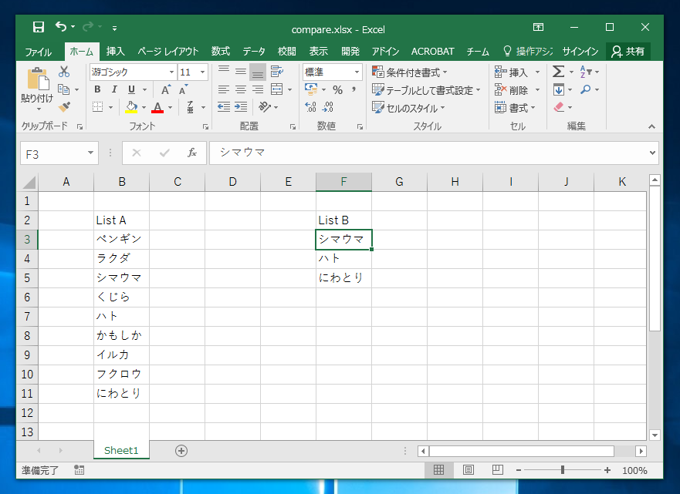
Task: Undo the last action
Action: [61, 27]
